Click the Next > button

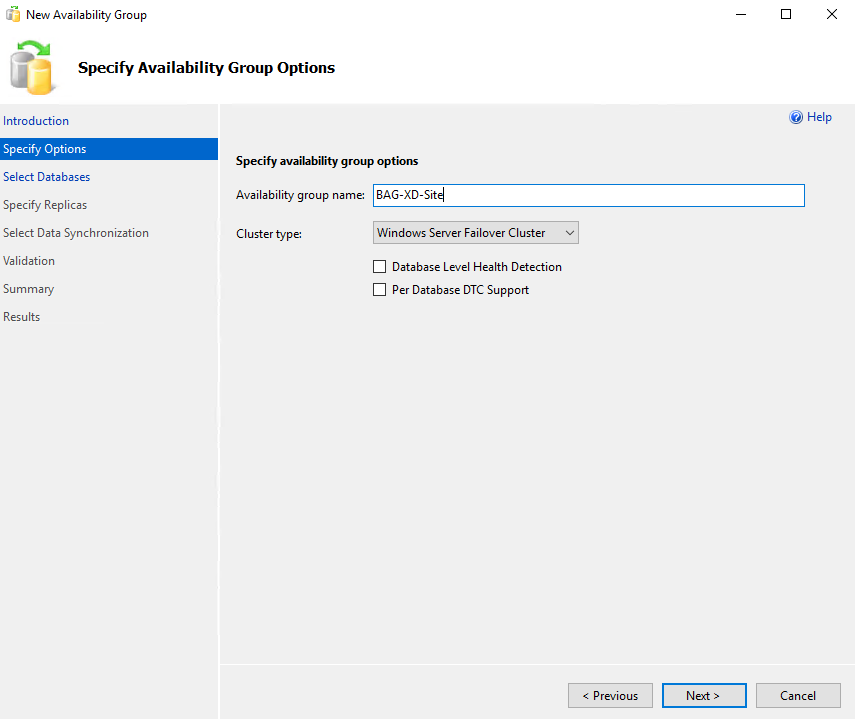(x=704, y=696)
